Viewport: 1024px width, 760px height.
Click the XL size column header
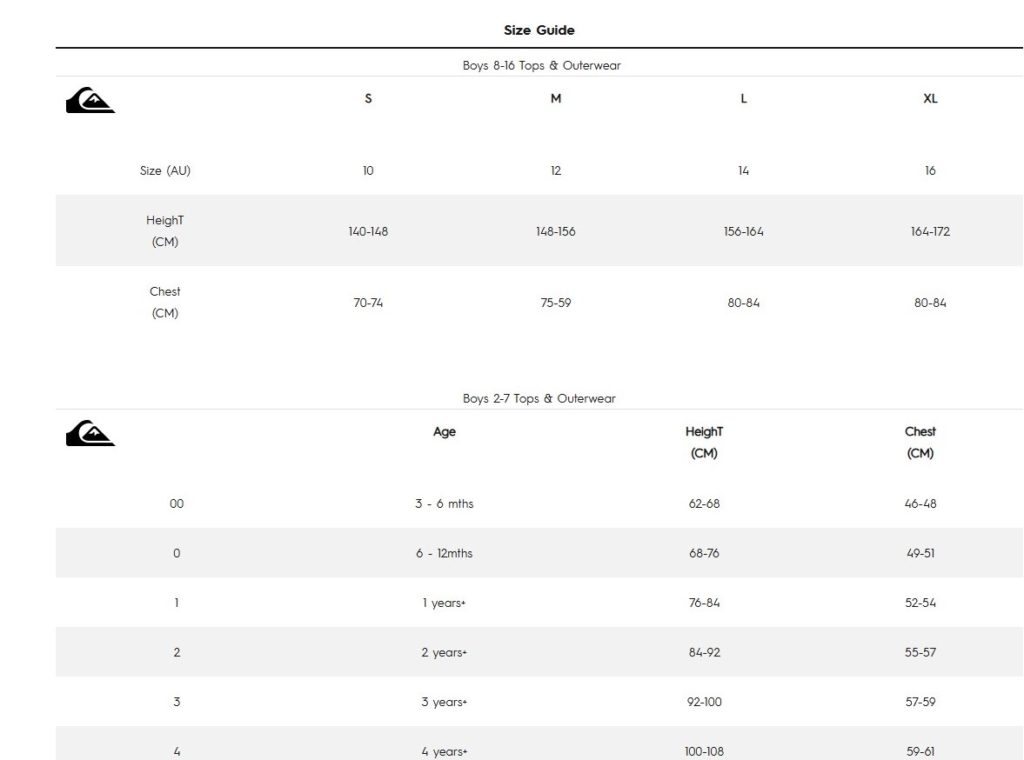point(930,100)
